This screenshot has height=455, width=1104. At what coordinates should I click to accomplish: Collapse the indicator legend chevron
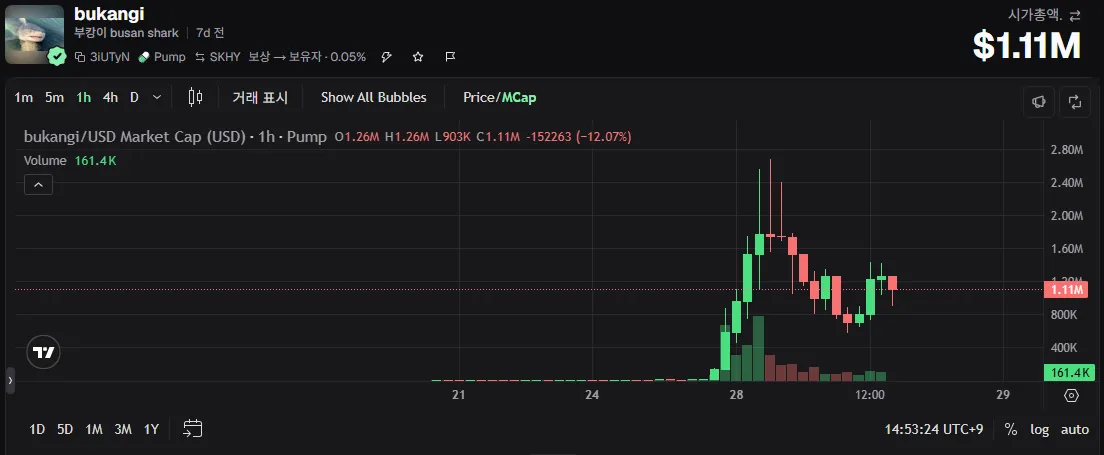pos(38,185)
